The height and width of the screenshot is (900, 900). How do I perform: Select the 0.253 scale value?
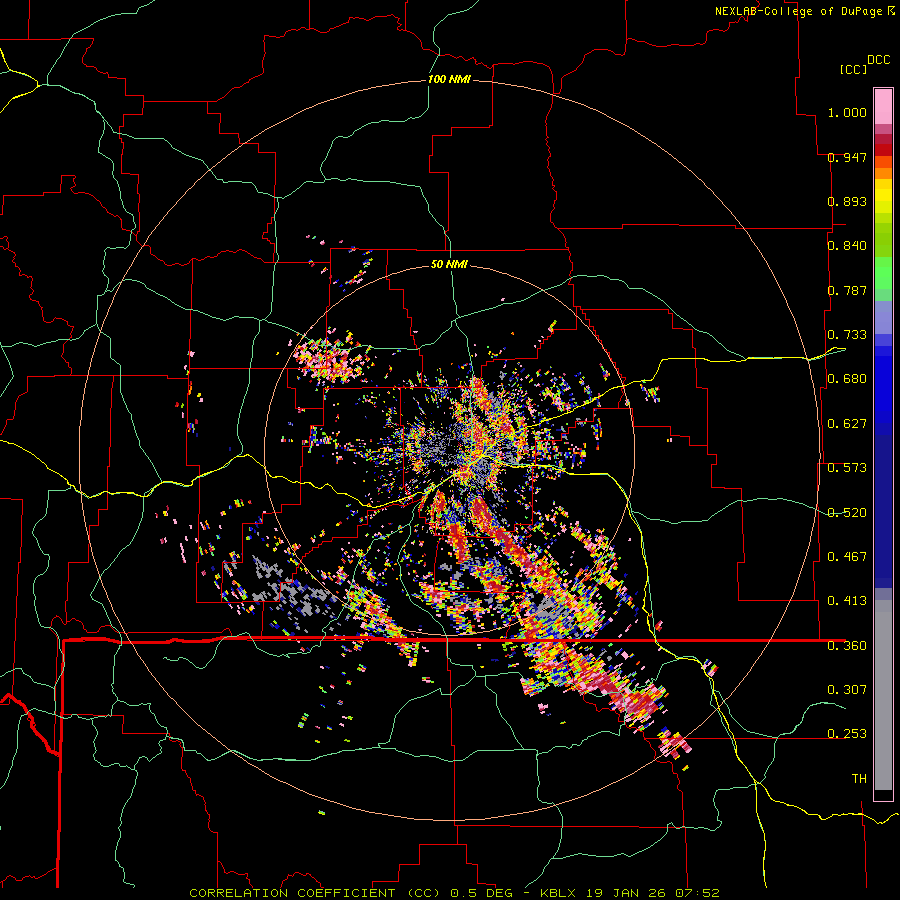tap(847, 734)
